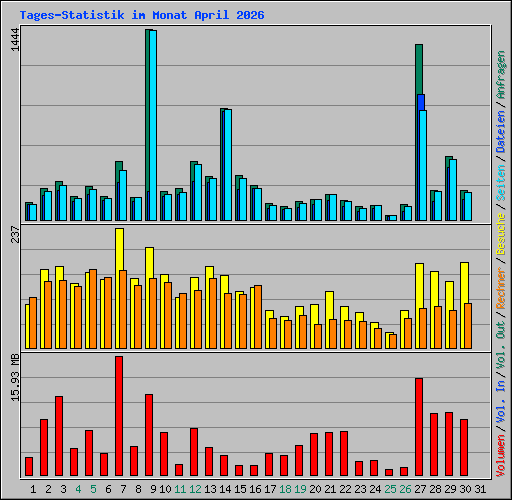The height and width of the screenshot is (500, 512).
Task: Click day label 27 on x-axis
Action: (420, 489)
